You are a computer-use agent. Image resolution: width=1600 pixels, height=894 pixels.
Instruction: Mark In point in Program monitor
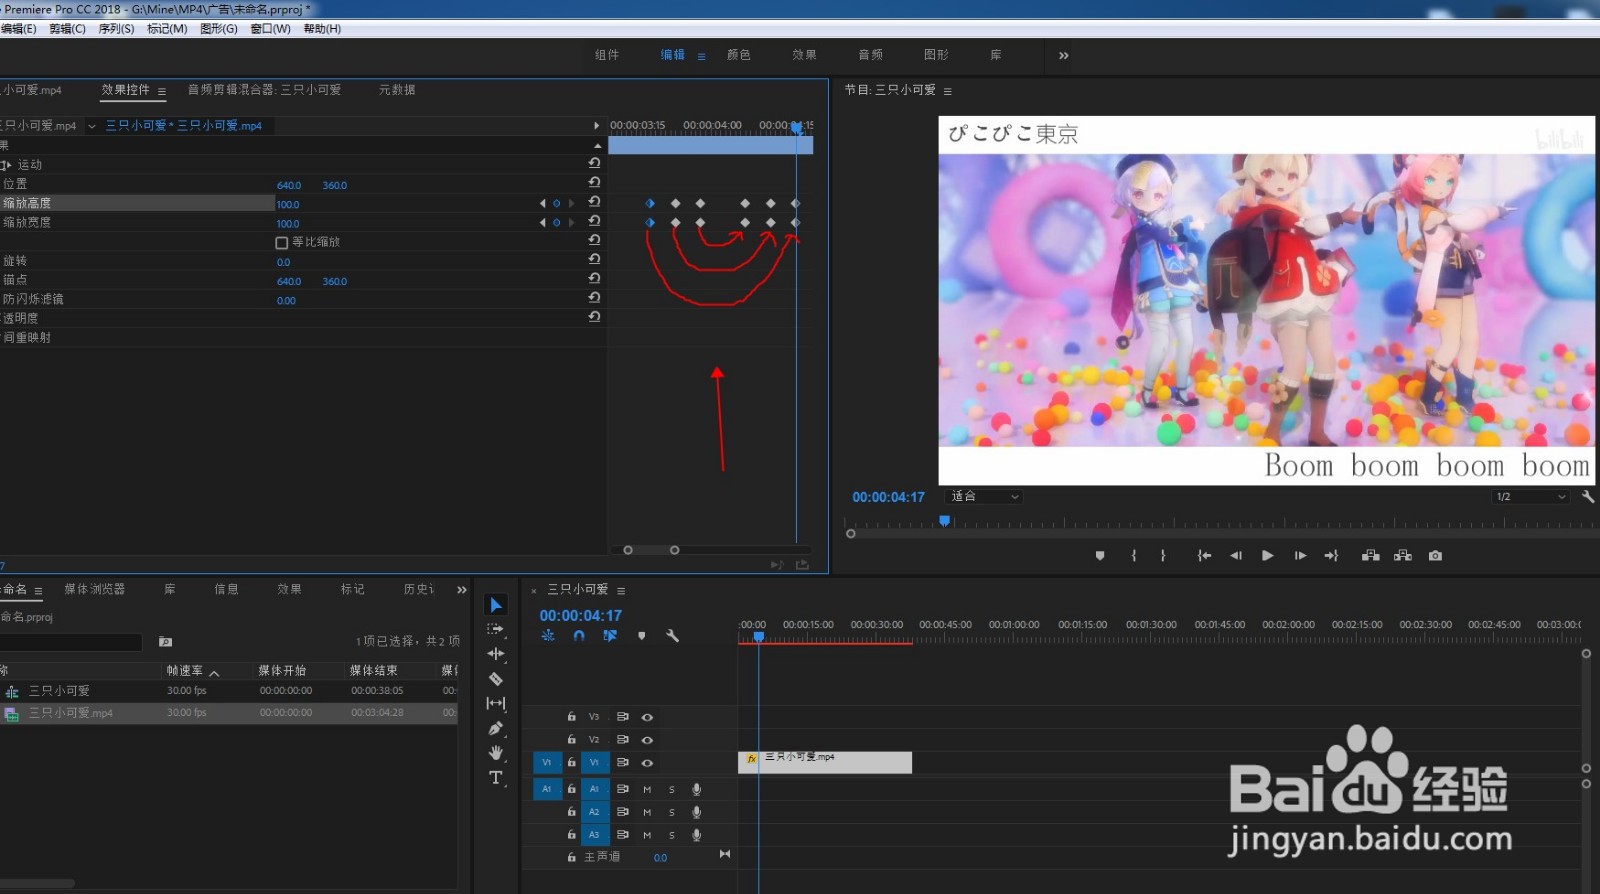pos(1133,556)
